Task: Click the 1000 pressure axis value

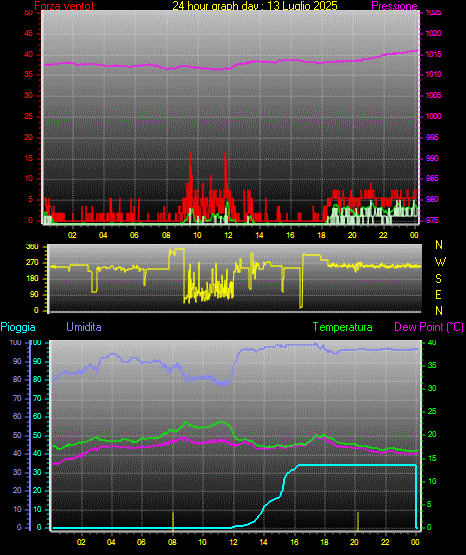Action: point(433,116)
